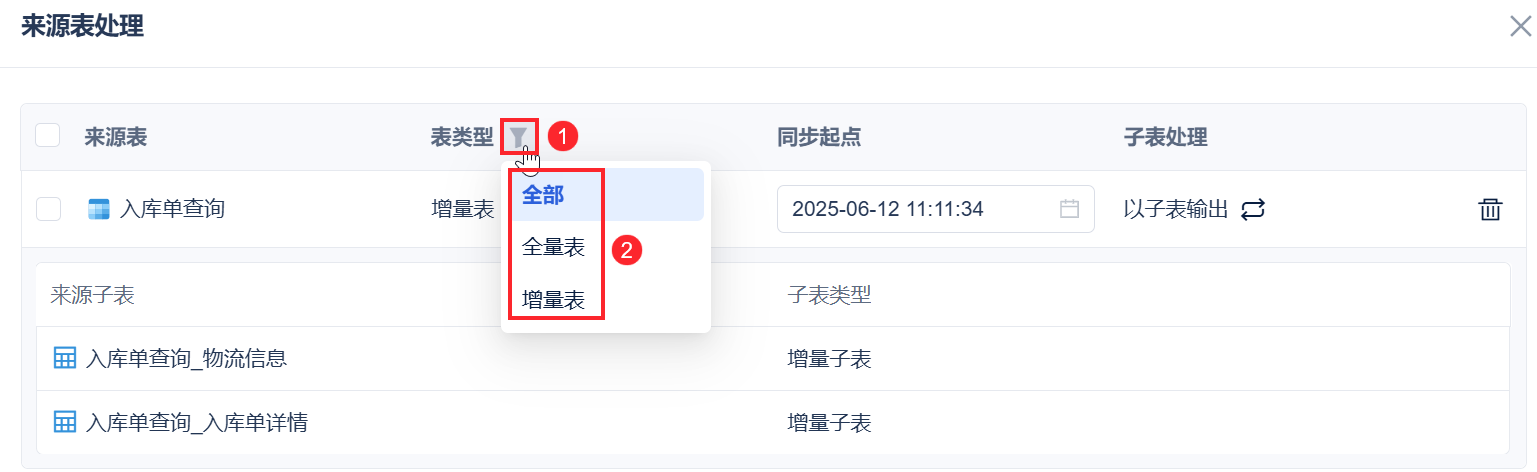Check the select-all checkbox in header
The image size is (1537, 472).
tap(48, 135)
